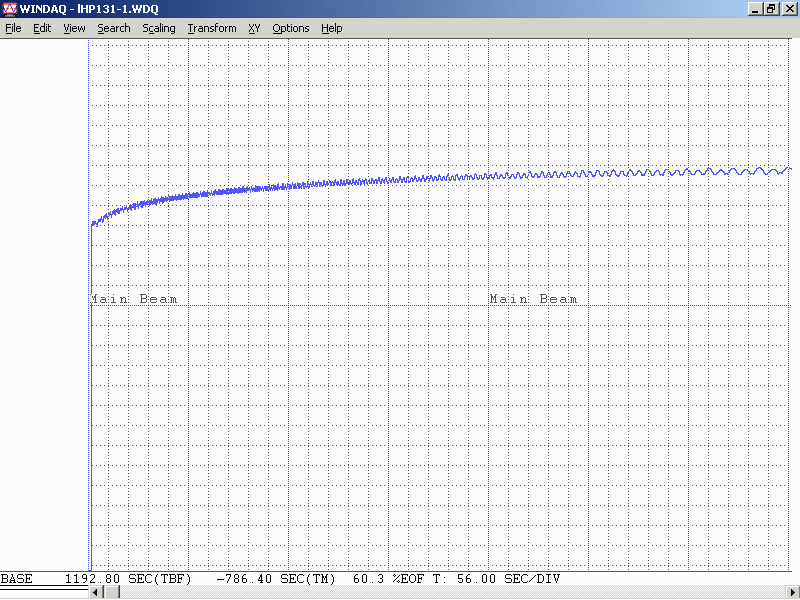Screen dimensions: 800x600
Task: Open the Help menu
Action: point(331,28)
